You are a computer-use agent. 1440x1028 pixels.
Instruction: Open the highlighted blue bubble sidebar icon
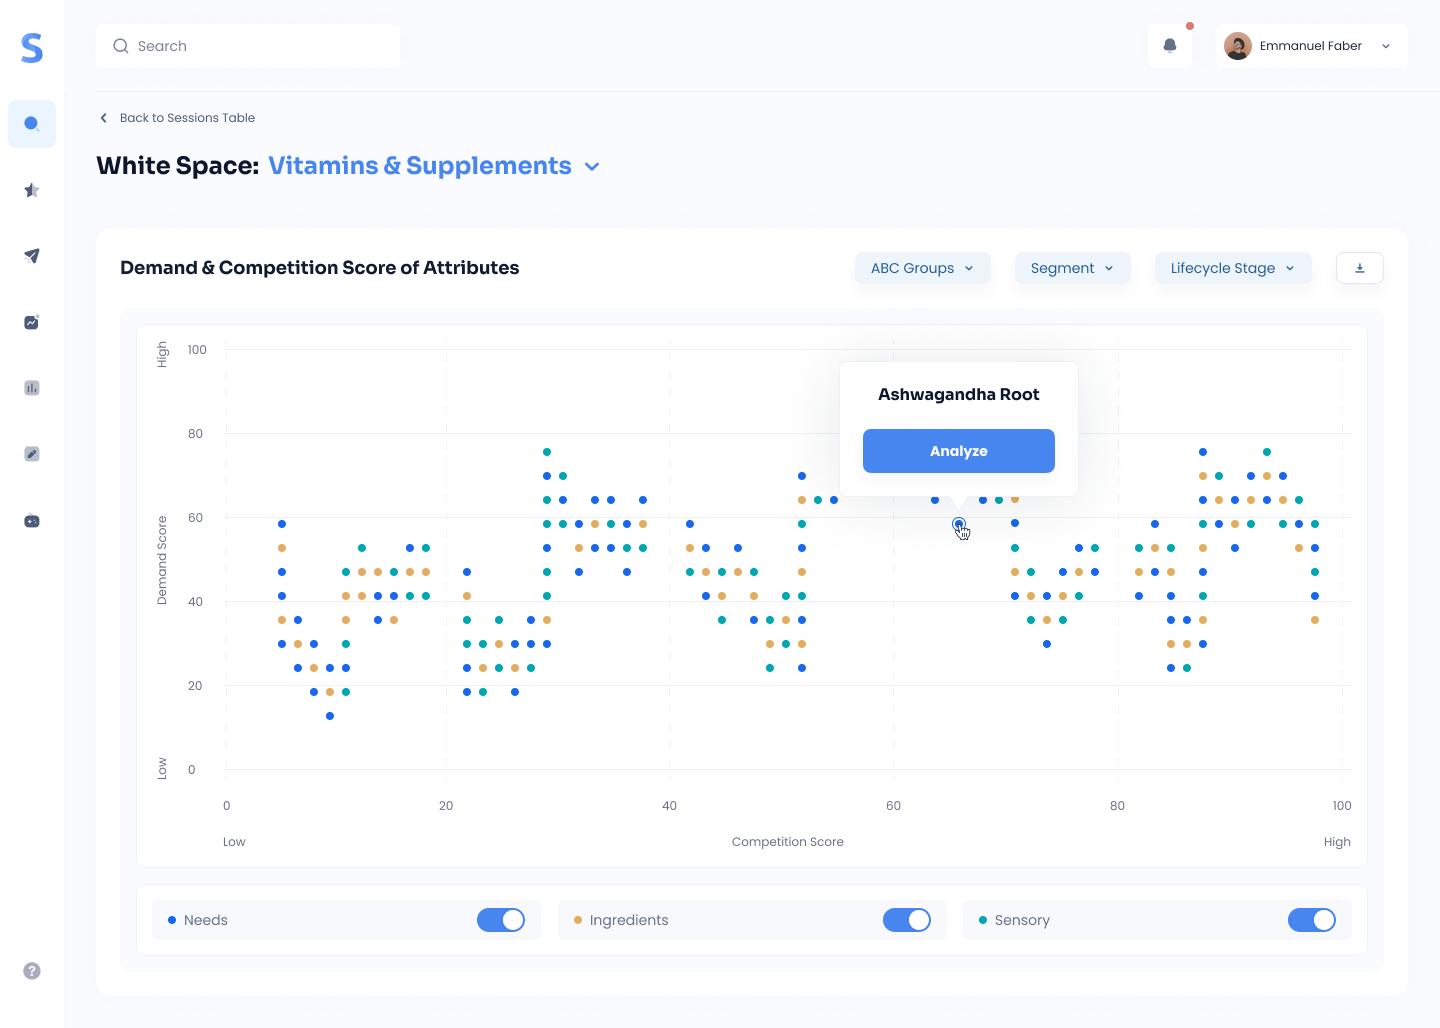pos(32,124)
